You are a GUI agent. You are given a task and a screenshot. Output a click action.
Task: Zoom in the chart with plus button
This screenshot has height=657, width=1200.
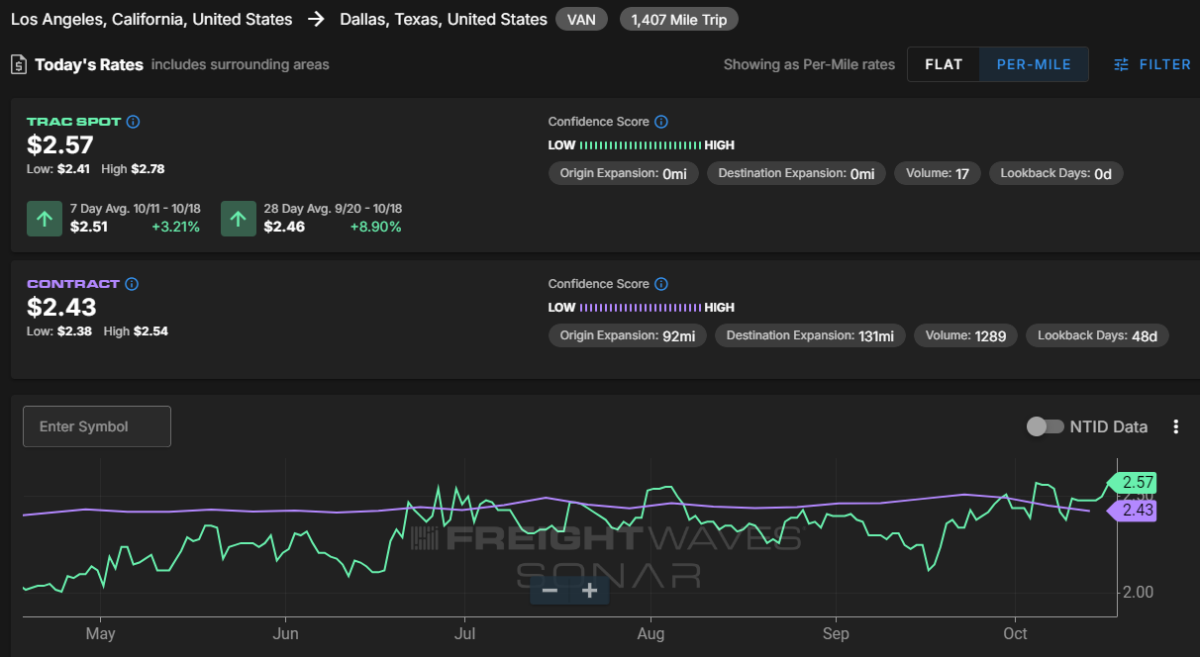[x=589, y=591]
